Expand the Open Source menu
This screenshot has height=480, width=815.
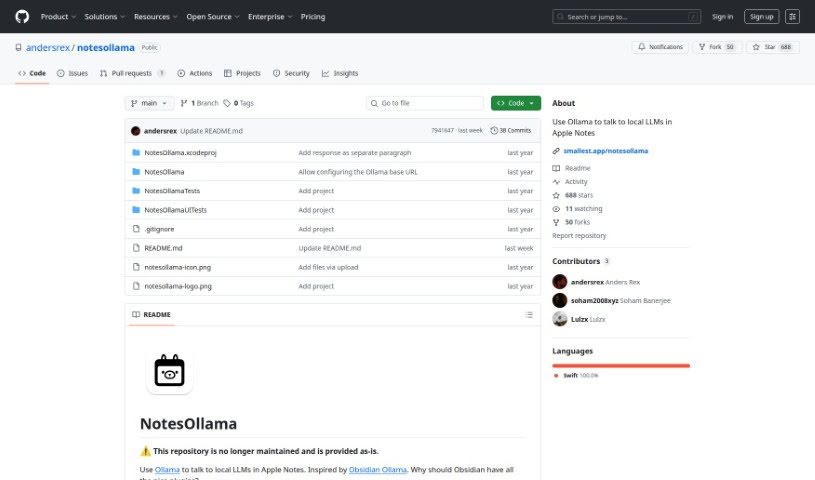[x=213, y=17]
